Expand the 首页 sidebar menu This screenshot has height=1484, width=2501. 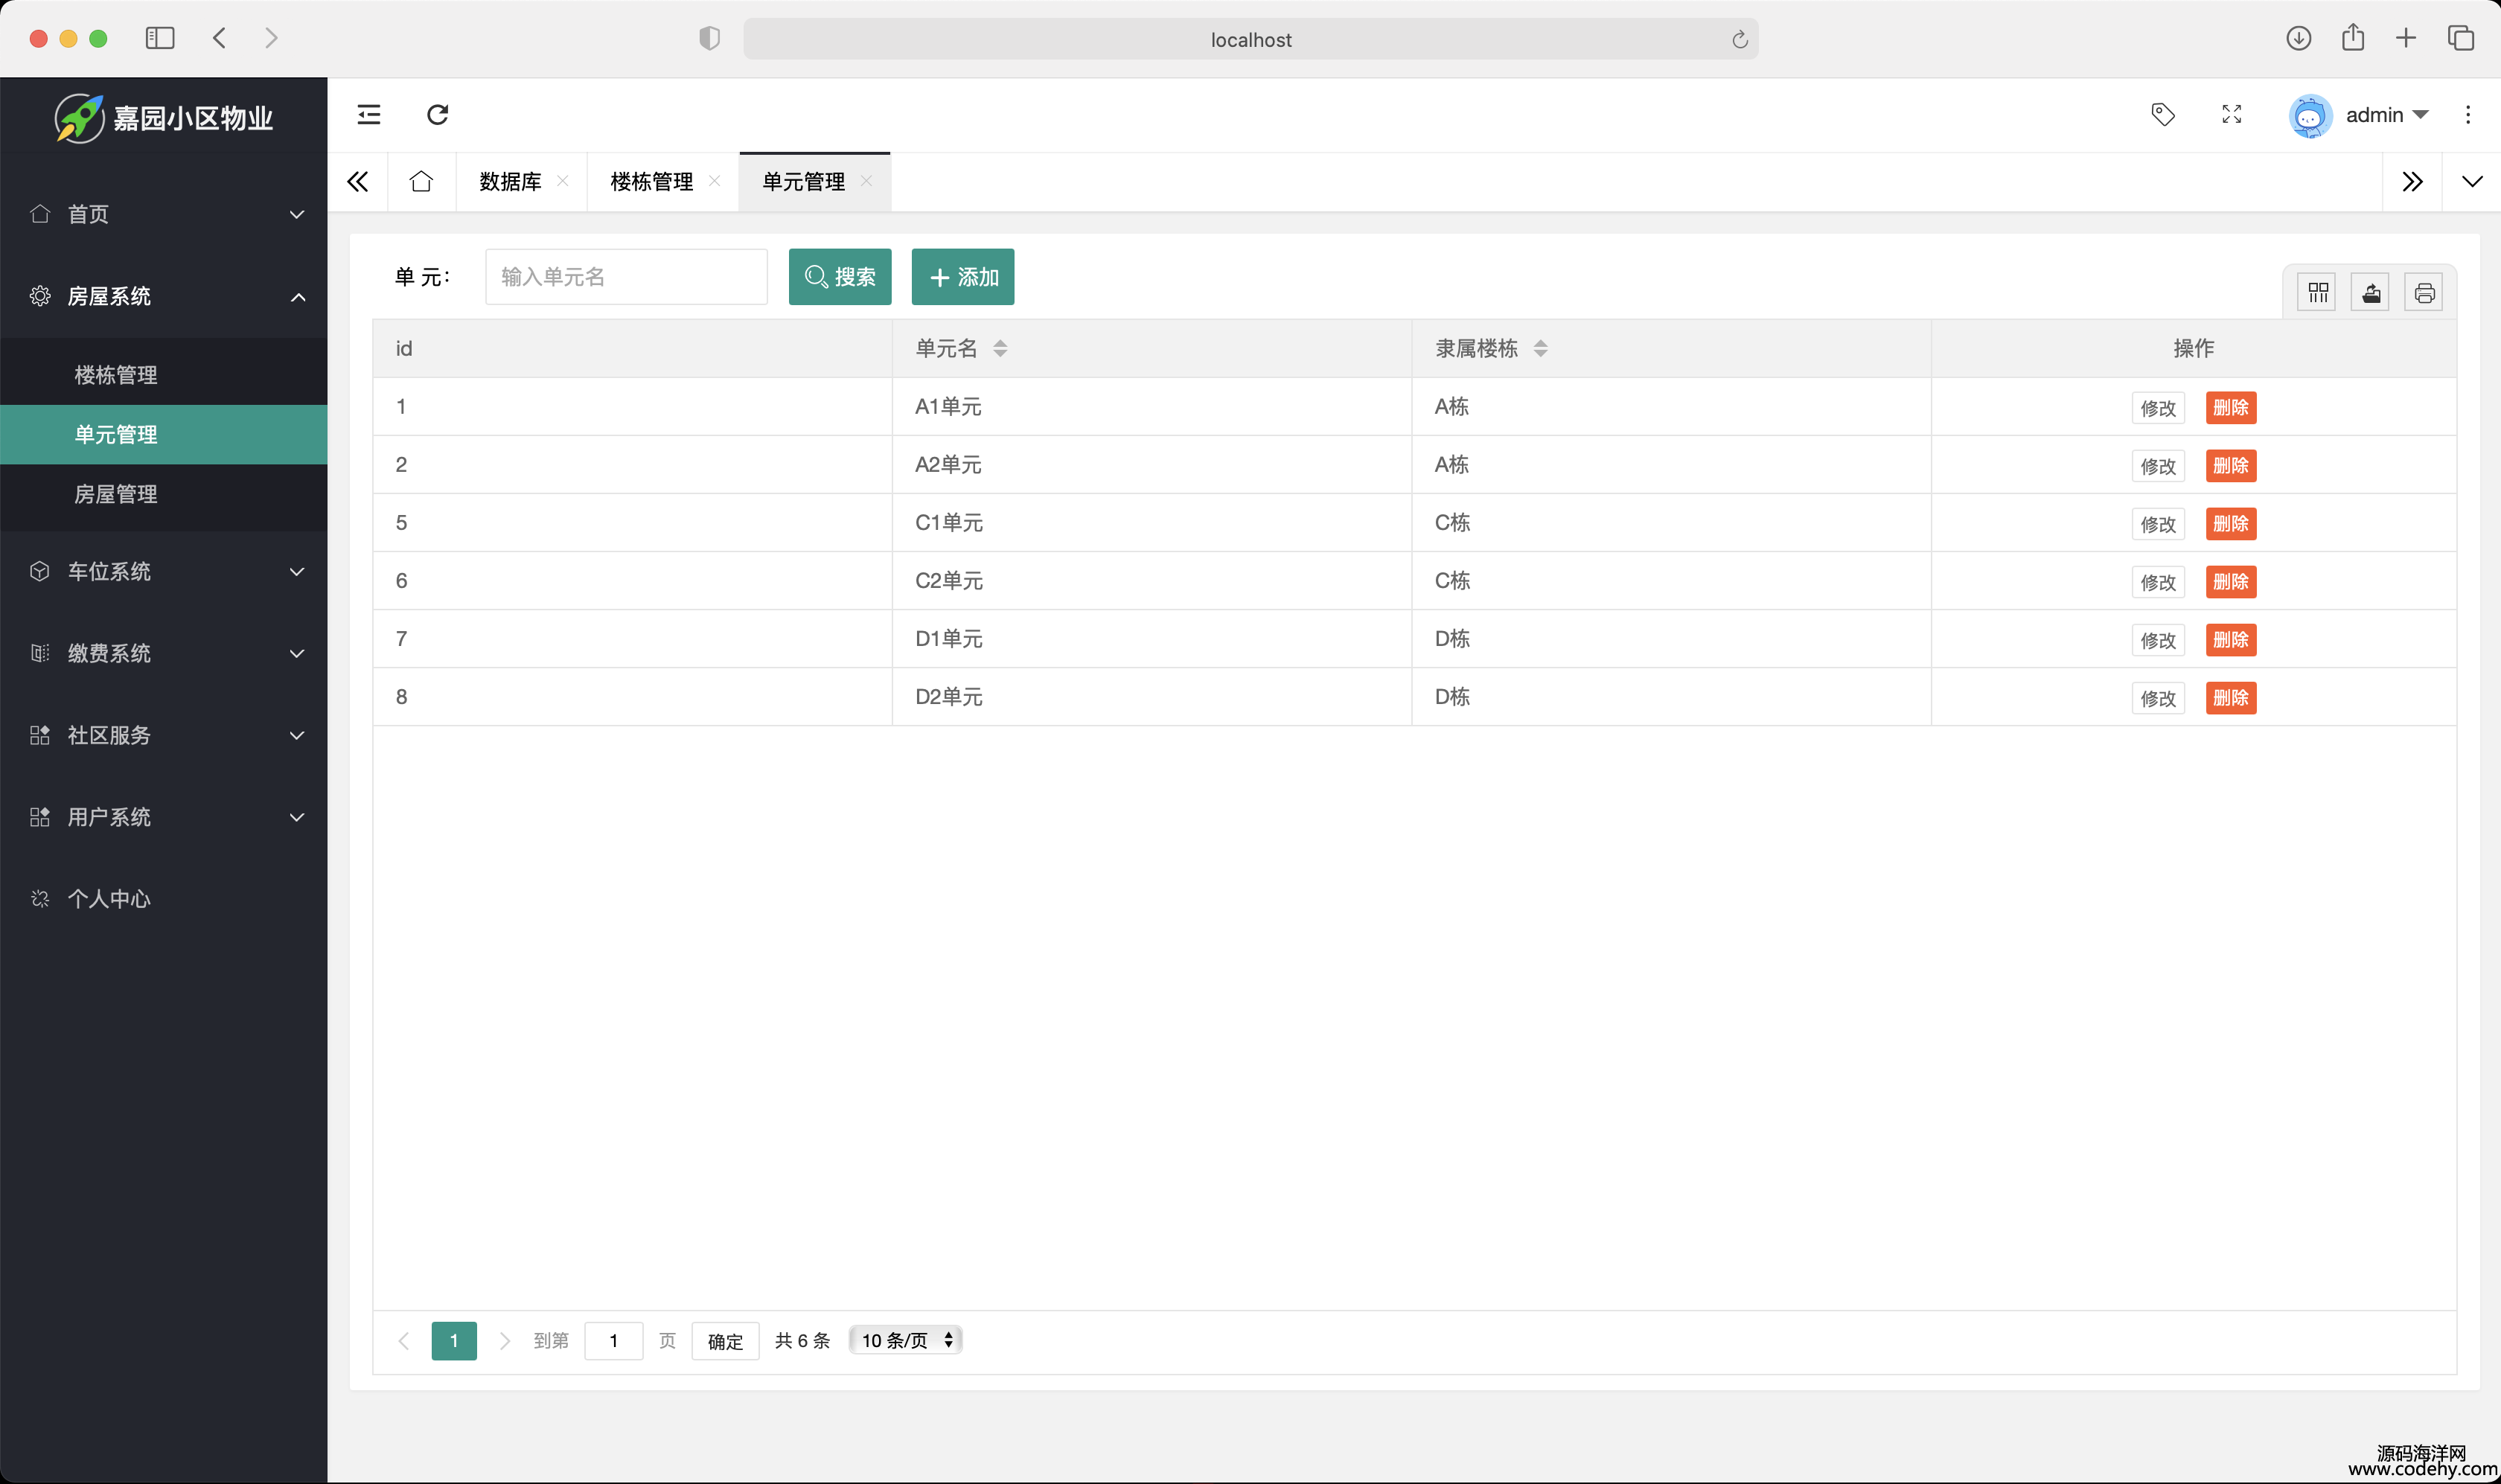tap(164, 215)
